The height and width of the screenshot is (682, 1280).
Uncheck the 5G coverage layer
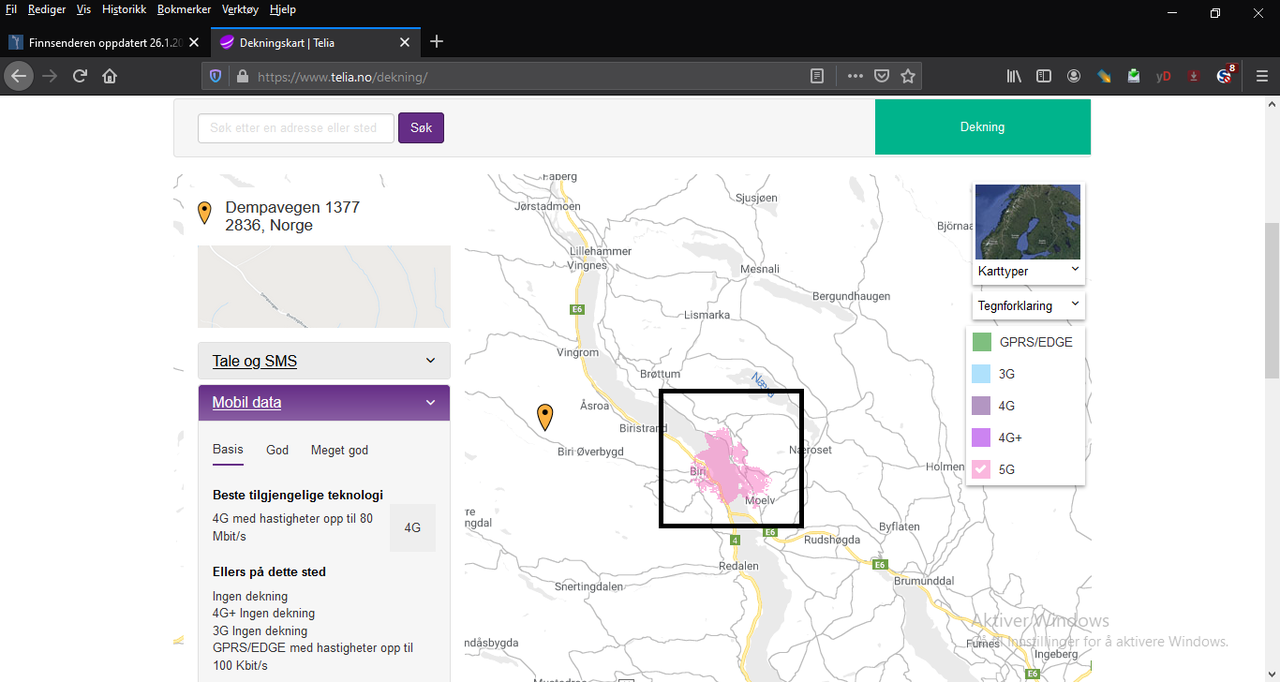(x=982, y=469)
